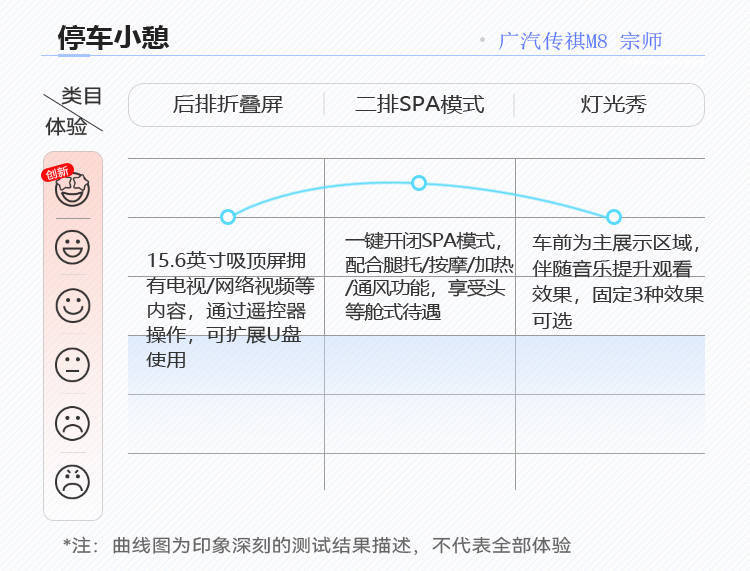Click the red 创新 badge
Image resolution: width=750 pixels, height=571 pixels.
(57, 172)
